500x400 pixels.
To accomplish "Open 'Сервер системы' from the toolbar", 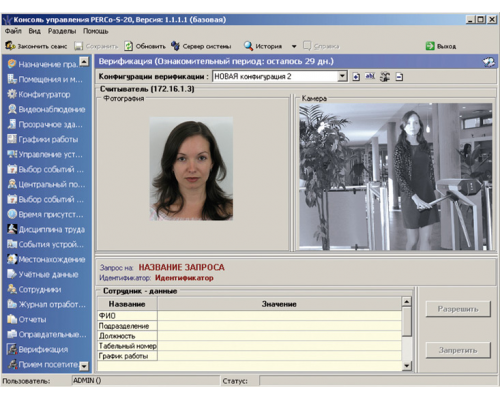I will 201,46.
